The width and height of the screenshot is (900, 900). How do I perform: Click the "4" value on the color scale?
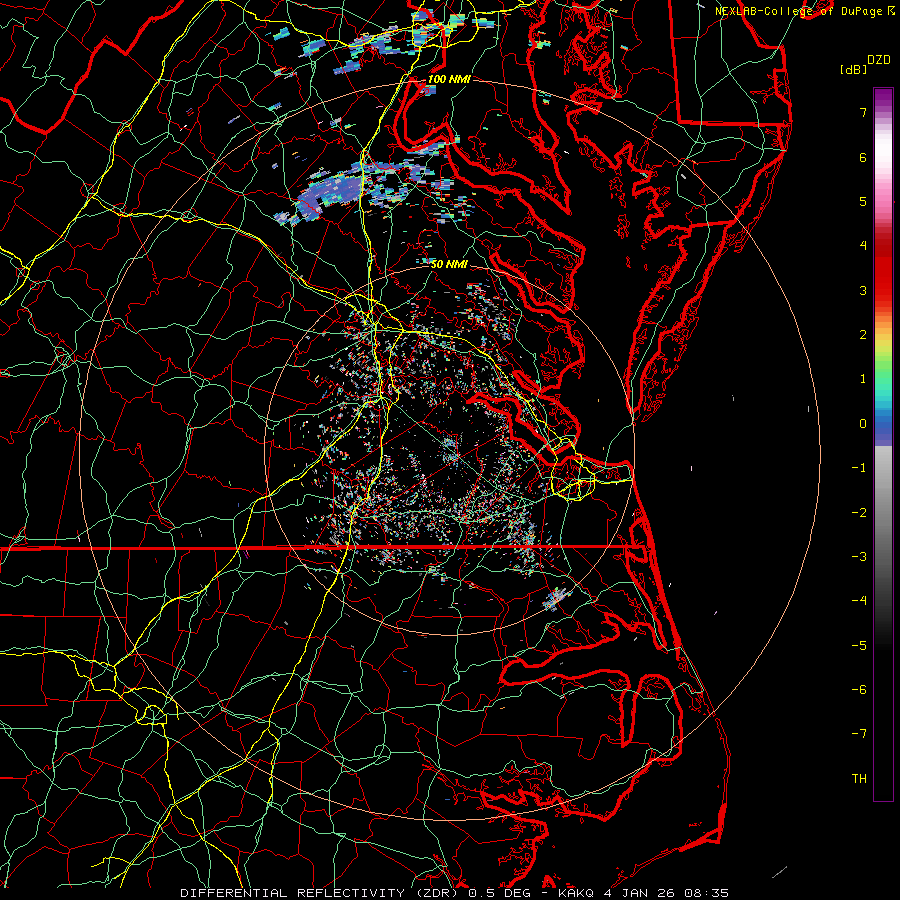click(863, 246)
